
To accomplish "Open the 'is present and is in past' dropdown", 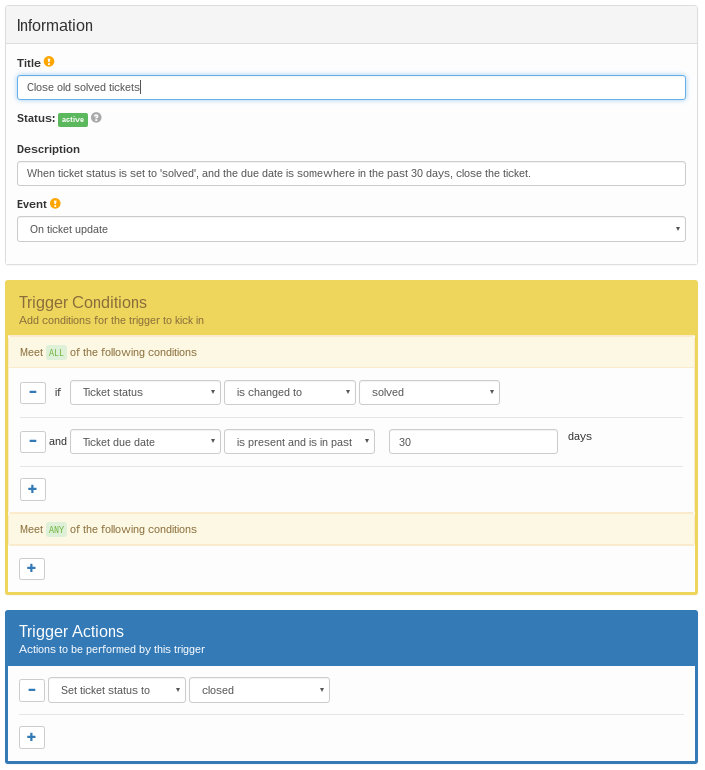I will pyautogui.click(x=299, y=441).
